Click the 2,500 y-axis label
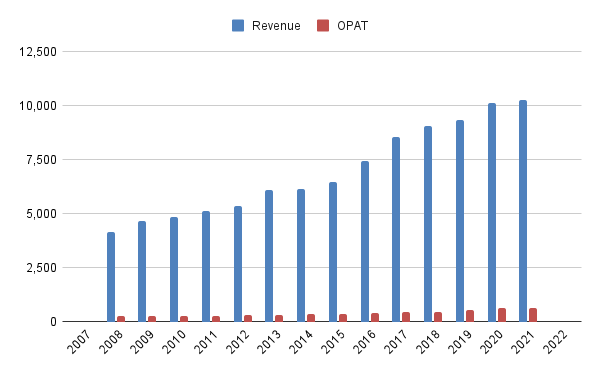Viewport: 600px width, 371px height. point(41,268)
